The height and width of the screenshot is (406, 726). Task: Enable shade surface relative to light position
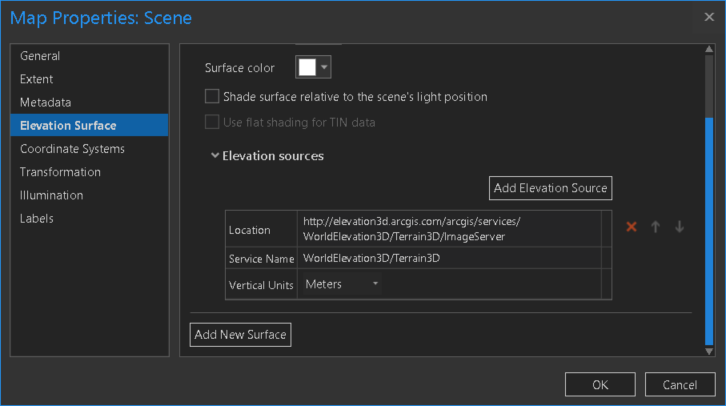[212, 97]
